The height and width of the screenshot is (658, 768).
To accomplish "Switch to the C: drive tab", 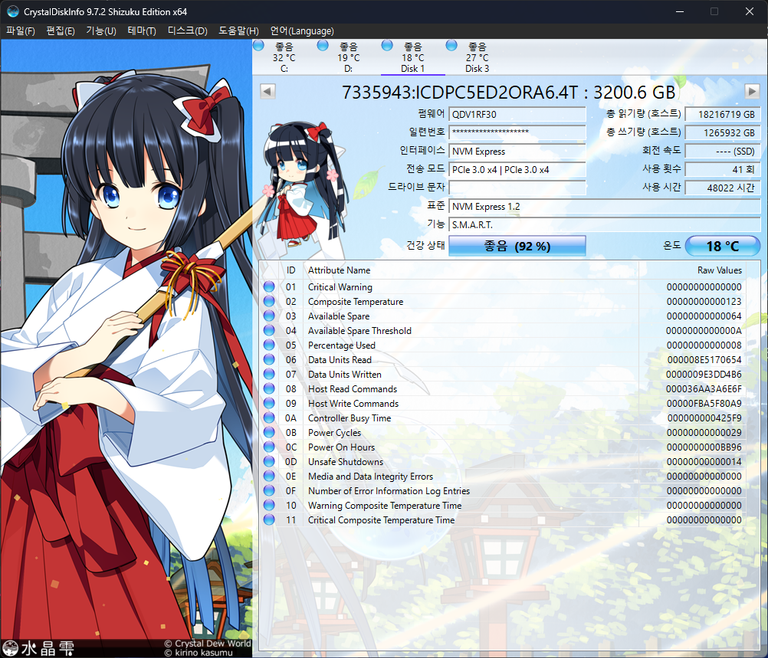I will 284,57.
